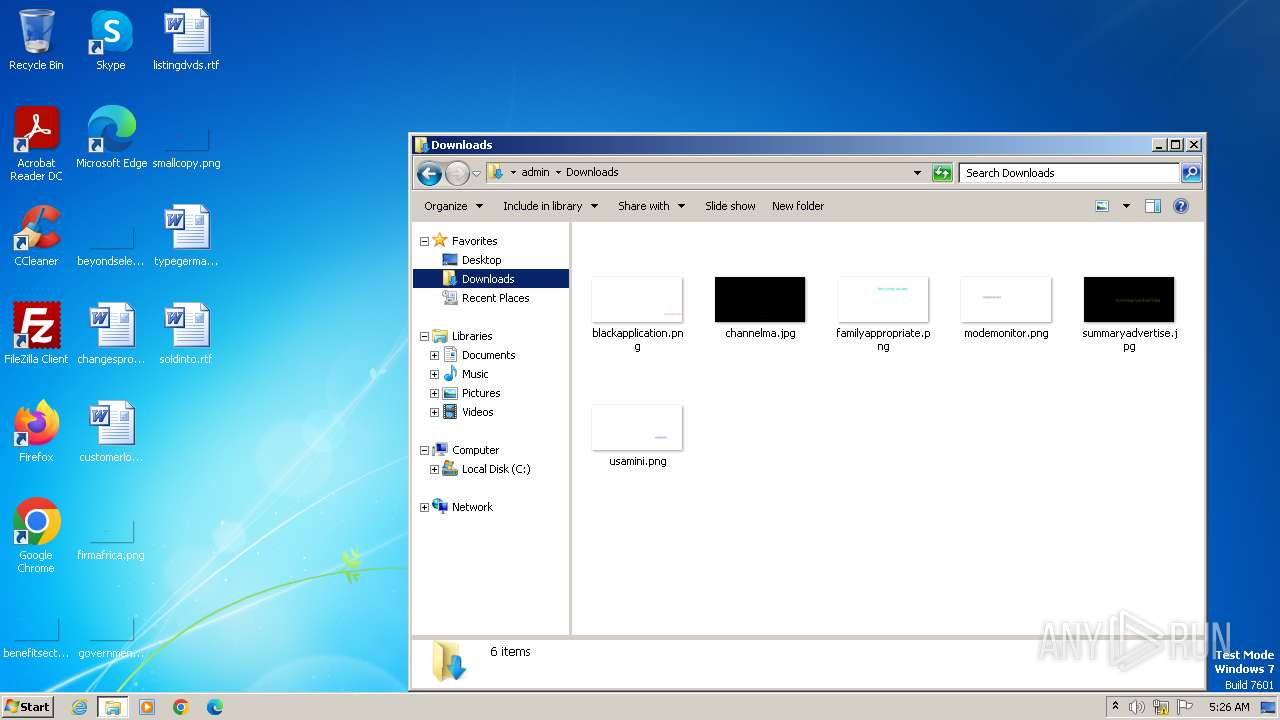Viewport: 1280px width, 720px height.
Task: Open Internet Explorer from taskbar
Action: point(80,707)
